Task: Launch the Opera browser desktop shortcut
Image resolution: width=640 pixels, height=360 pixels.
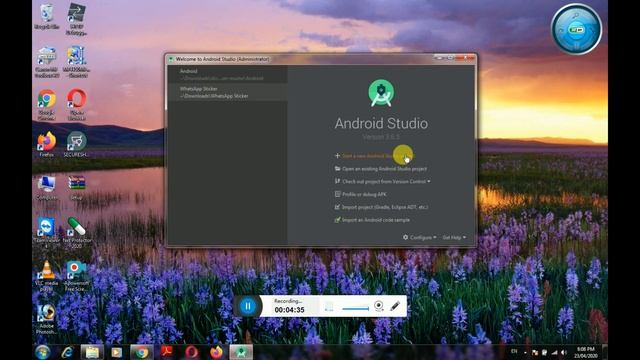Action: (76, 105)
